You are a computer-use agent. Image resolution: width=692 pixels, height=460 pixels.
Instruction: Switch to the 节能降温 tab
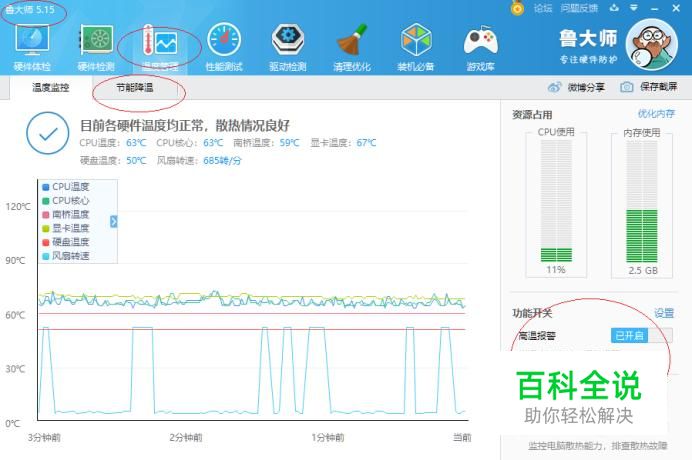click(135, 87)
